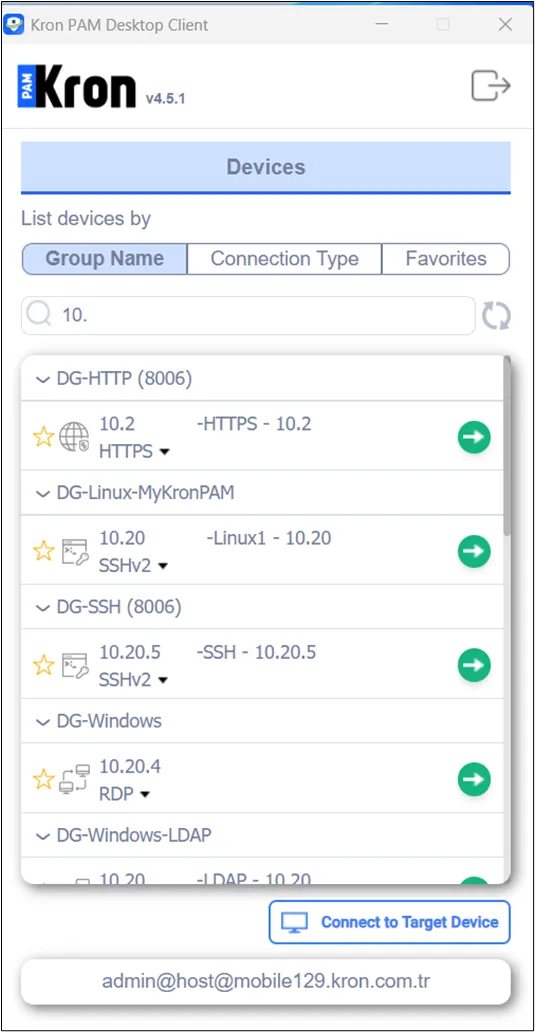Screen dimensions: 535x1032
Task: Click the Connect to Target Device button
Action: click(x=390, y=922)
